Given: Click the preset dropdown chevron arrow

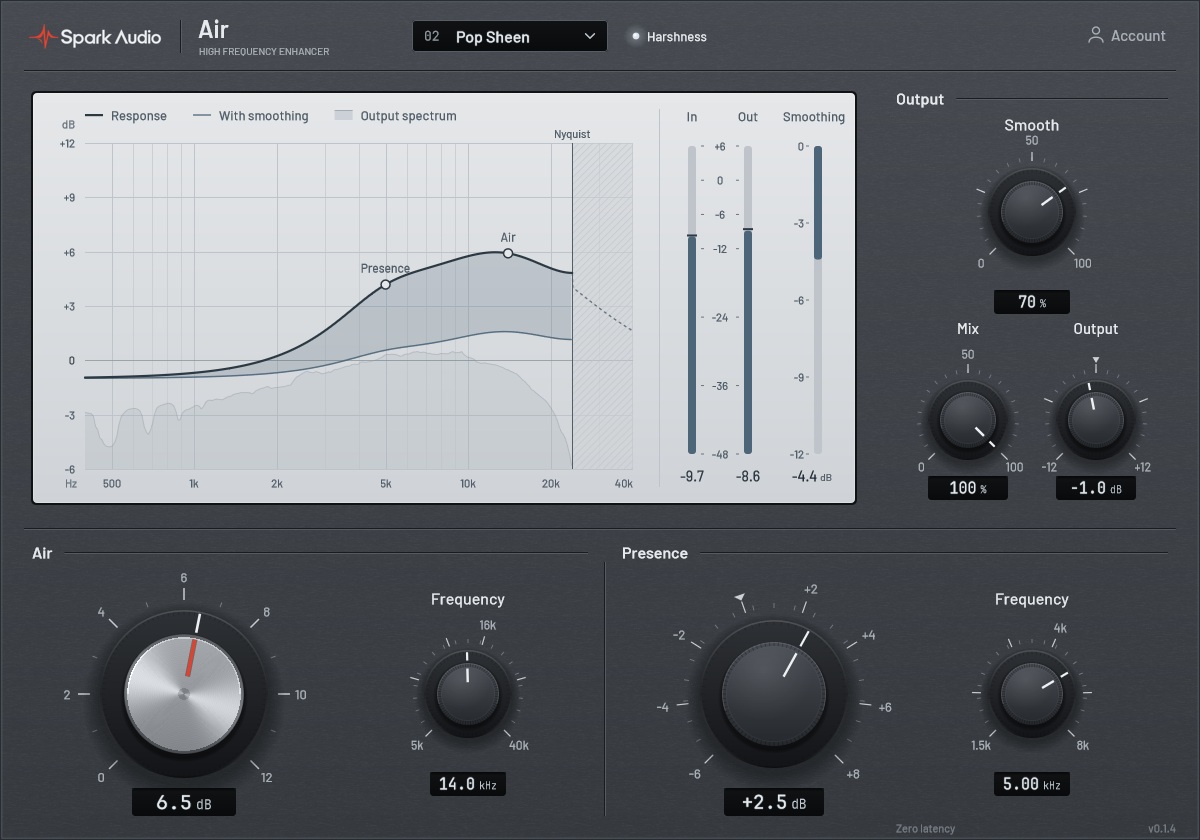Looking at the screenshot, I should [x=589, y=36].
